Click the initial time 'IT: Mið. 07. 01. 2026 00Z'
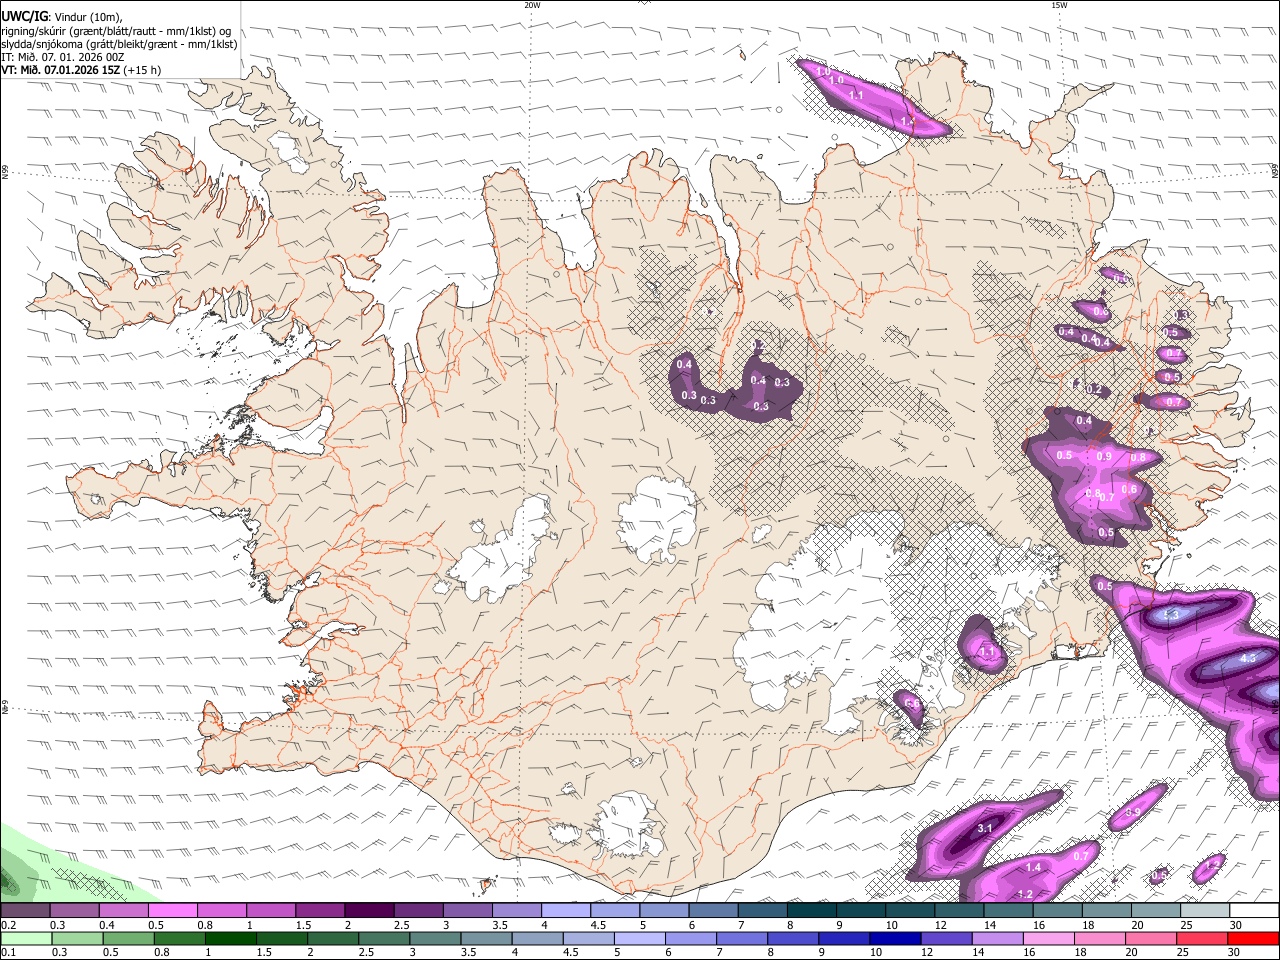 click(62, 57)
